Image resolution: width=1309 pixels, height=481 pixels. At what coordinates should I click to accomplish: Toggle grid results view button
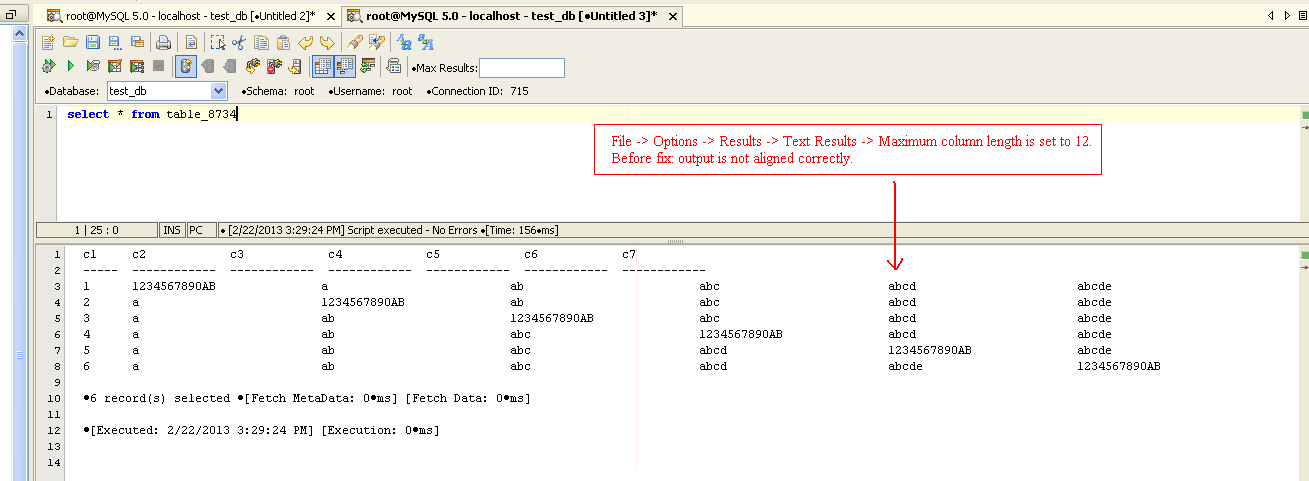click(322, 66)
